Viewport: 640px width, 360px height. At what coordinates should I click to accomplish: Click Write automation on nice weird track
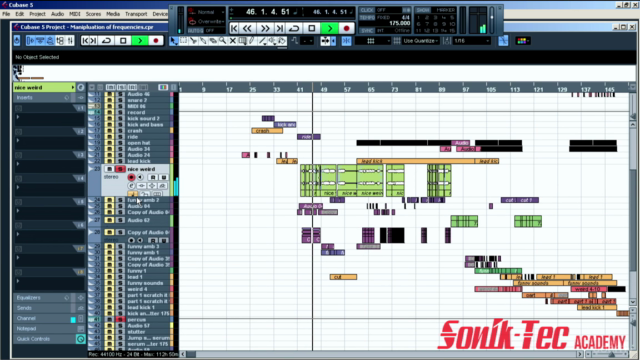pyautogui.click(x=163, y=177)
